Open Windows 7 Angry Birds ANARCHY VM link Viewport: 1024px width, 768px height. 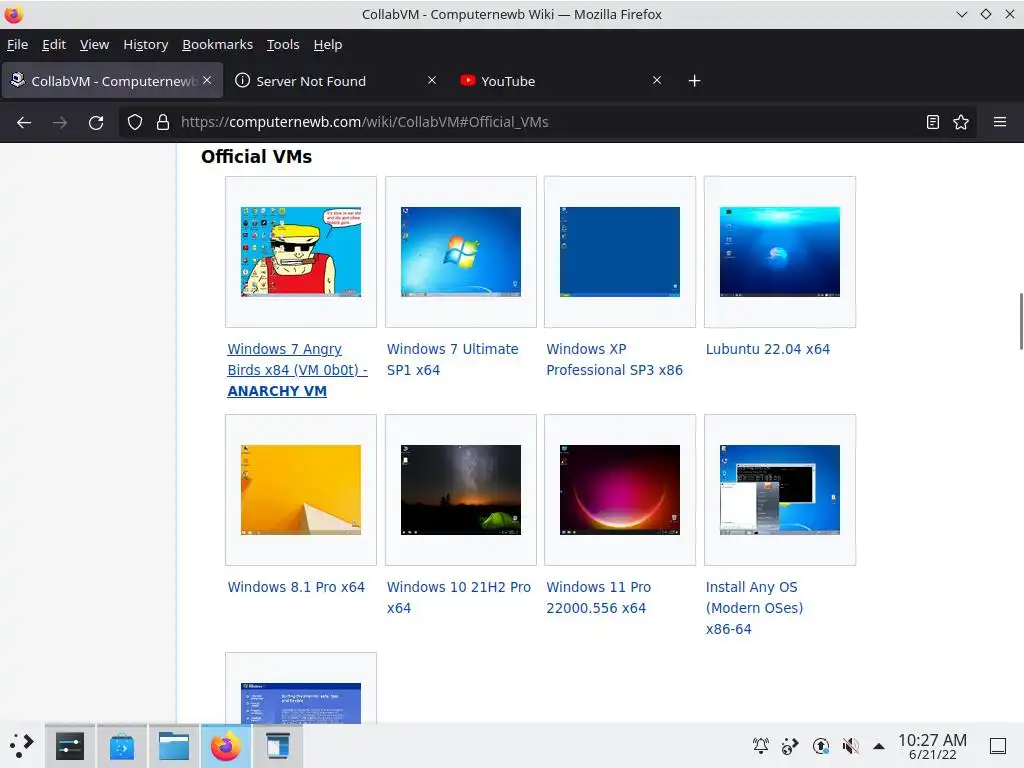click(297, 370)
